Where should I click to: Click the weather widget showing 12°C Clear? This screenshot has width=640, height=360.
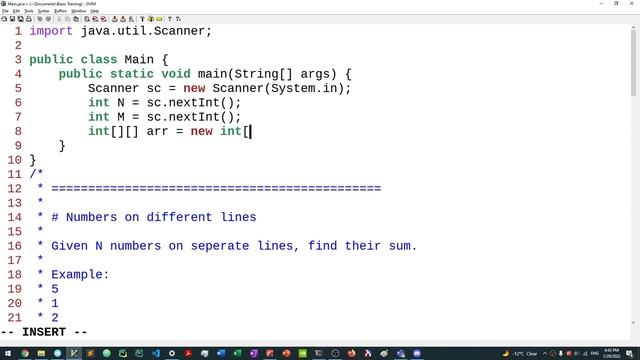tap(519, 353)
